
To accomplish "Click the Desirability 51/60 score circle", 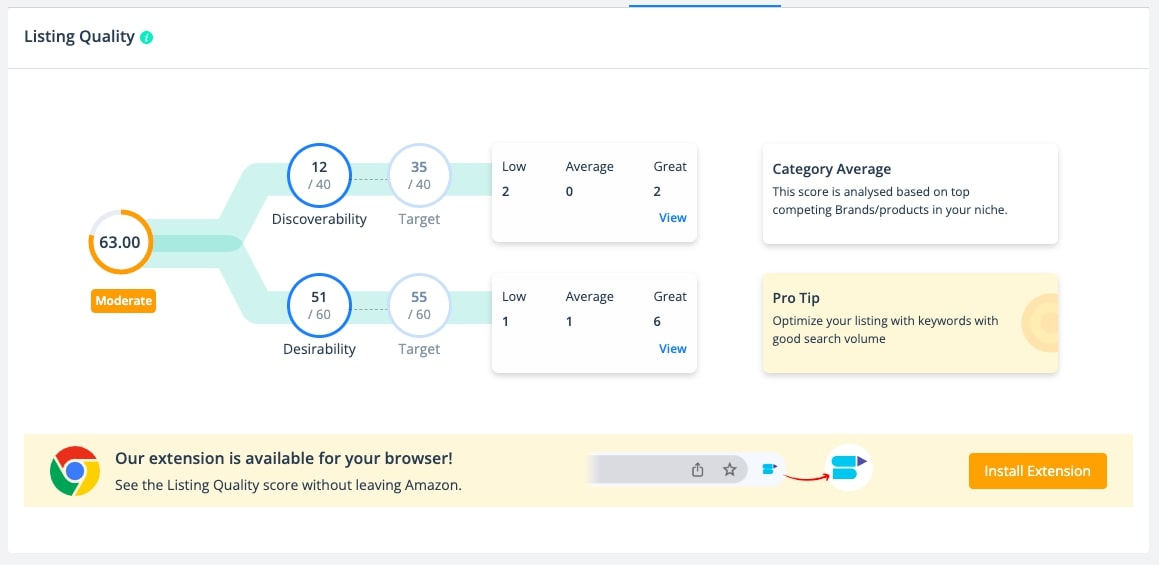I will pyautogui.click(x=319, y=305).
